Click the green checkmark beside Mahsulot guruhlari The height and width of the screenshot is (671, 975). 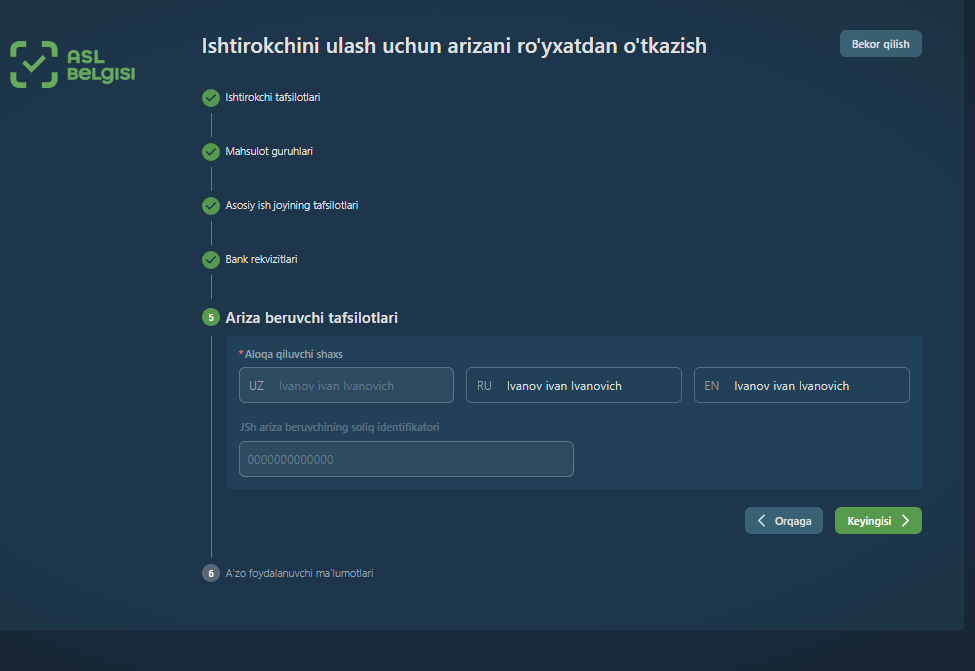tap(211, 152)
